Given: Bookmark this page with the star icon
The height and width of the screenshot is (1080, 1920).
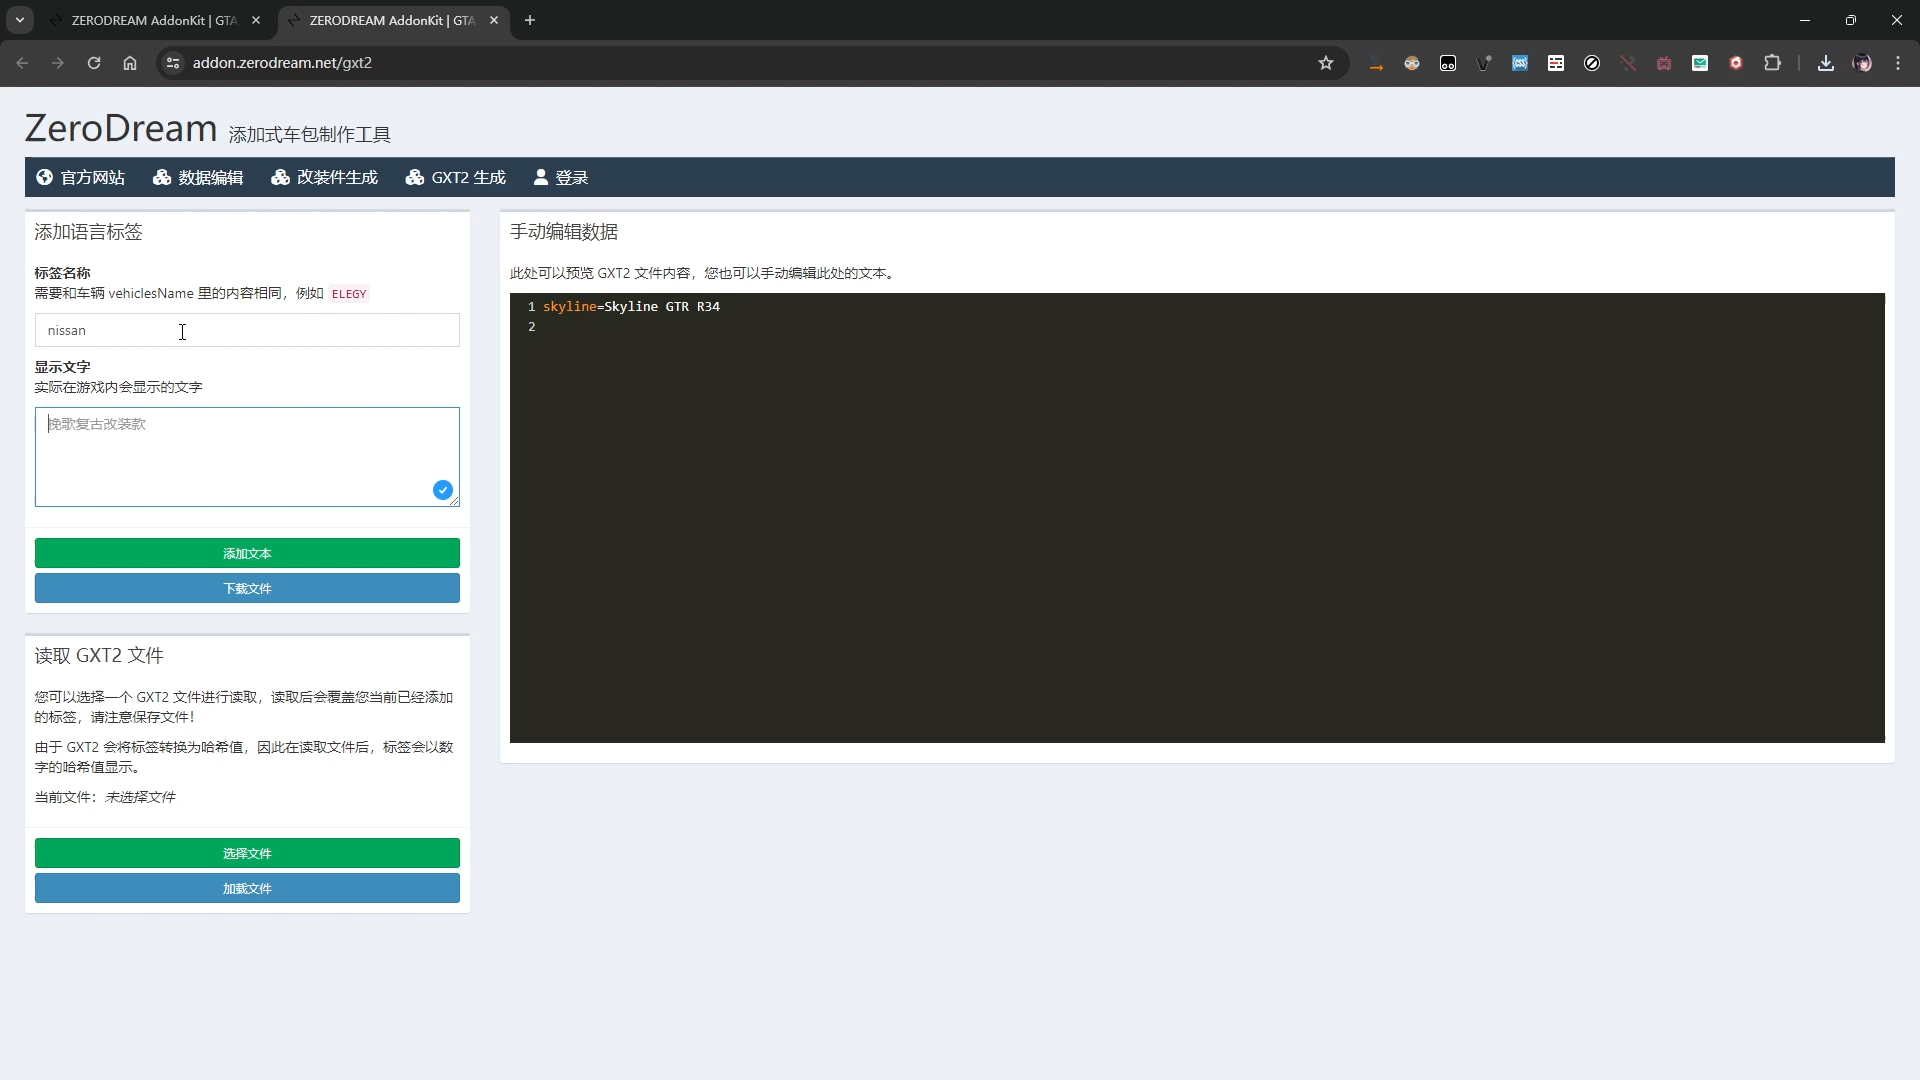Looking at the screenshot, I should pyautogui.click(x=1326, y=63).
